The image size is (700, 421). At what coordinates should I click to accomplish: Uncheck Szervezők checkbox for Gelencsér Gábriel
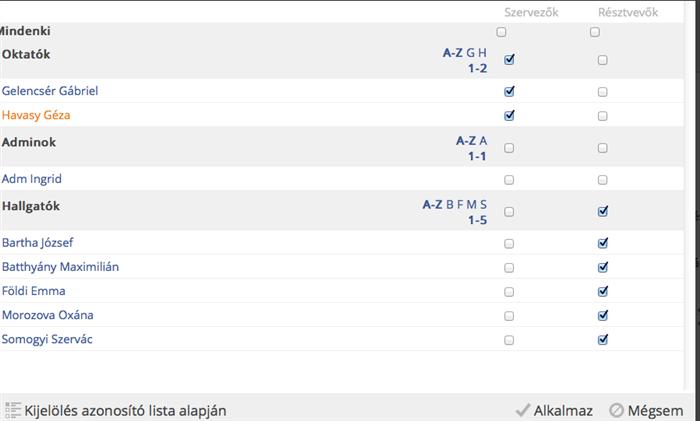pos(509,91)
